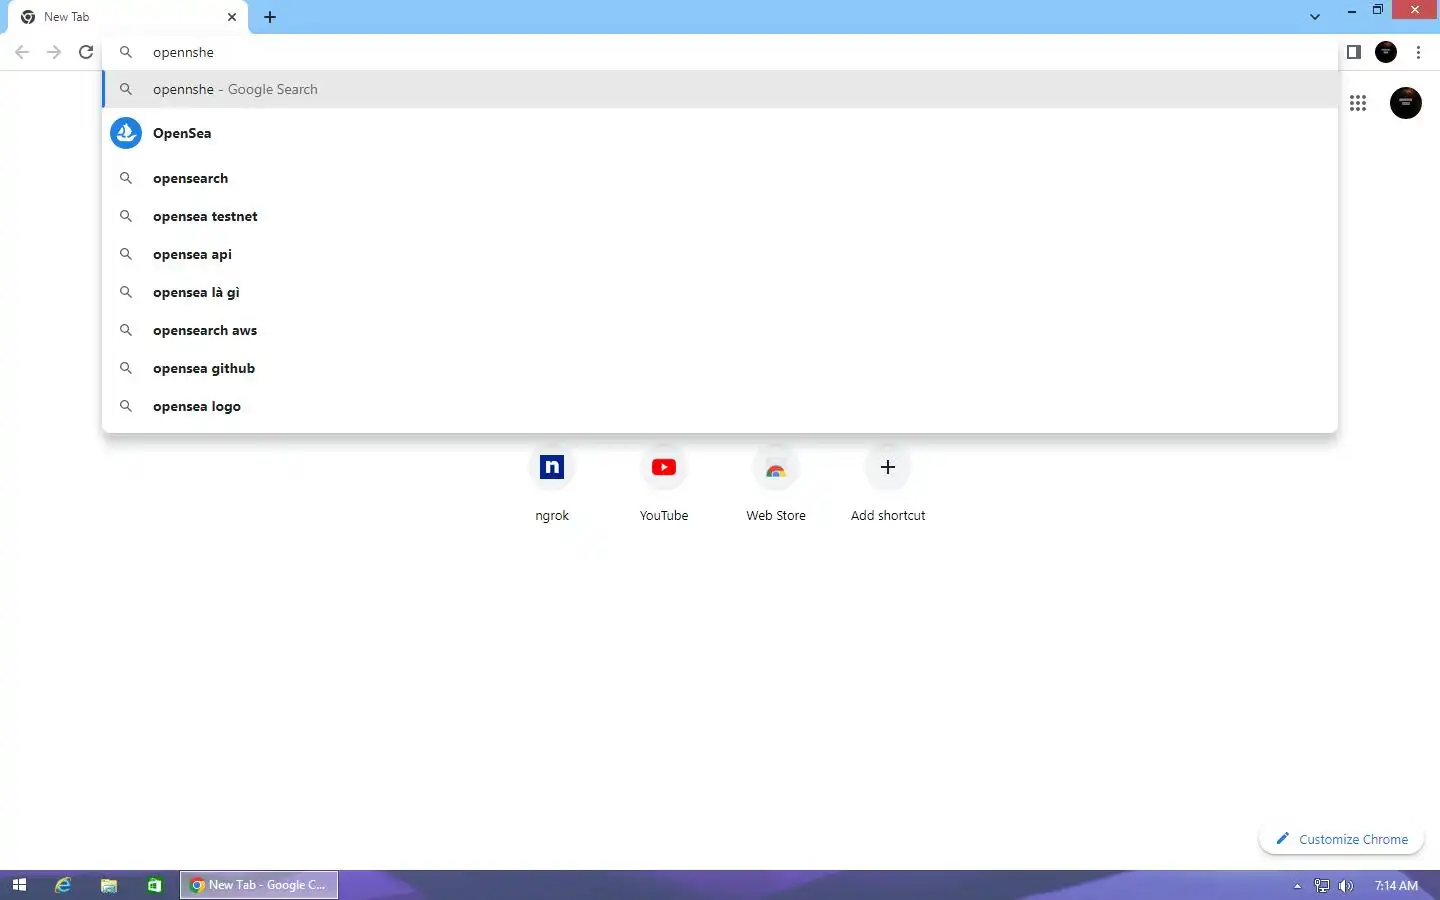Choose 'opennshe - Google Search' suggestion
Screen dimensions: 1440x900
[x=720, y=89]
